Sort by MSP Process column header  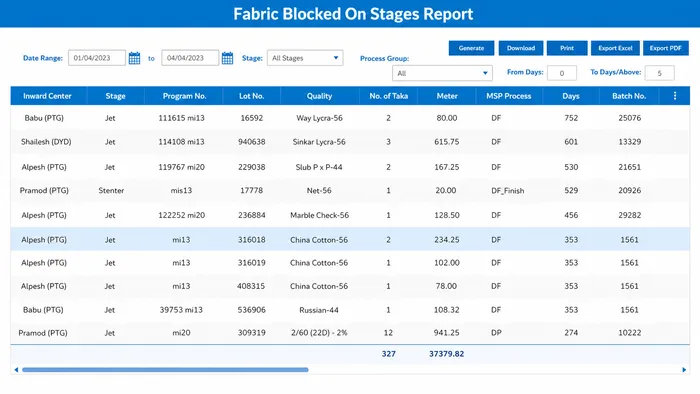click(508, 96)
